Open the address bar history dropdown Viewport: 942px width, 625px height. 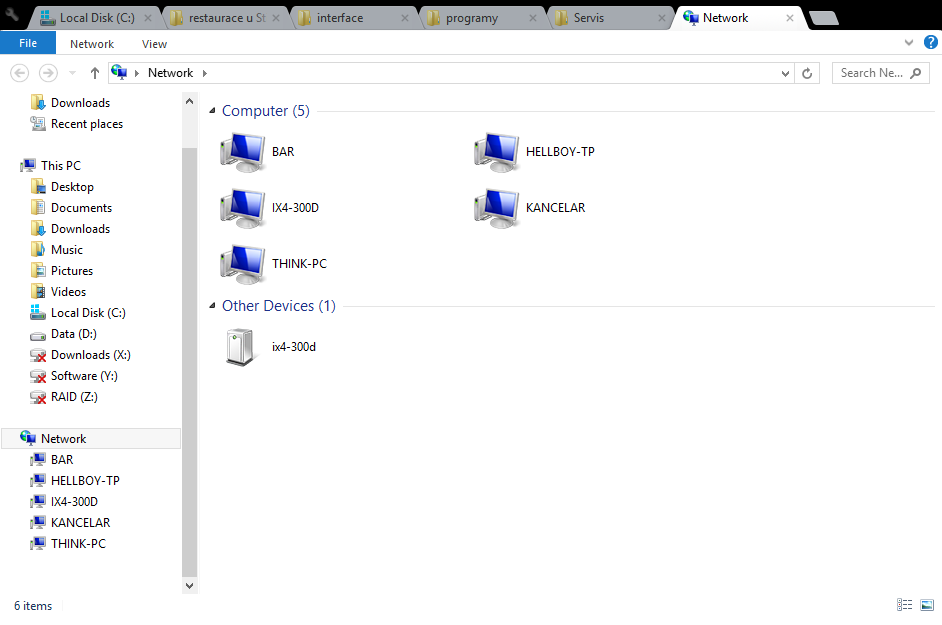[x=785, y=73]
